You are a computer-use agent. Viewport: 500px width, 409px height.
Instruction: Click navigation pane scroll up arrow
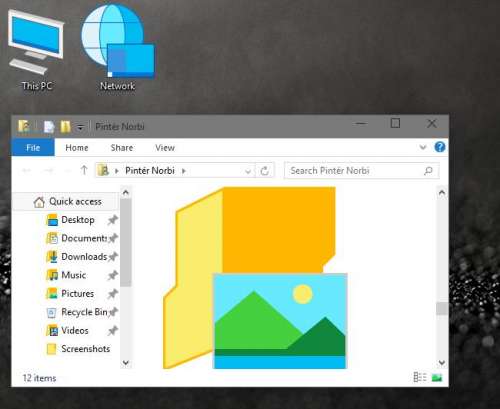coord(126,192)
